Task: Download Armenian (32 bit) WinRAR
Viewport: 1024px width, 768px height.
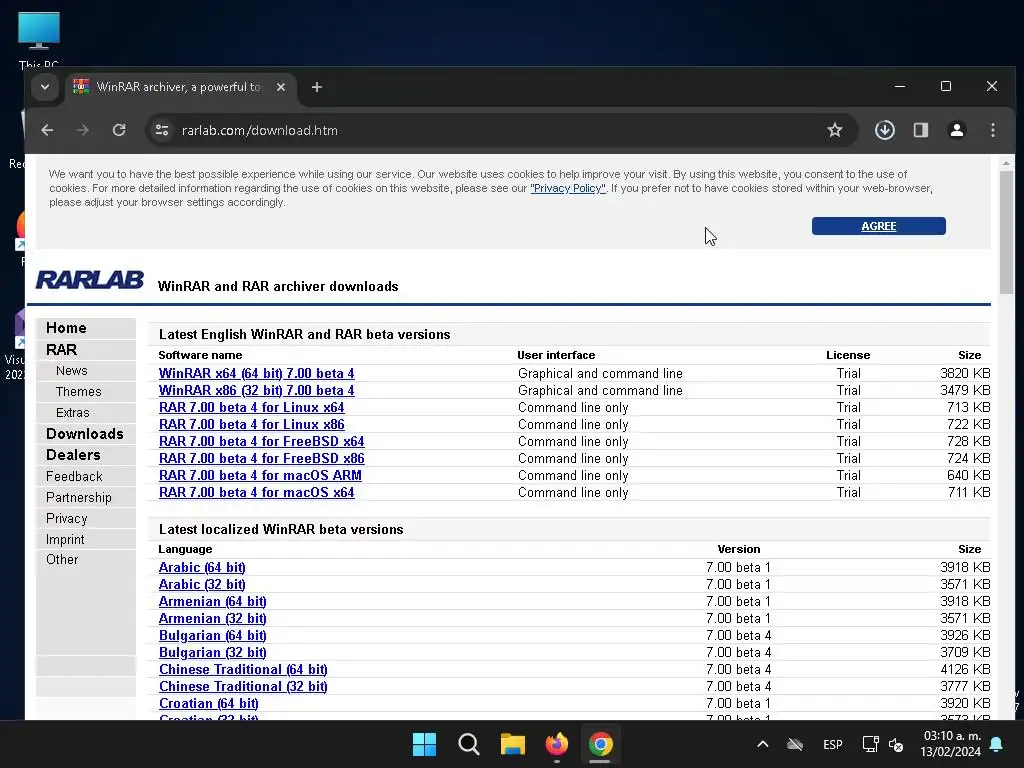Action: [x=212, y=618]
